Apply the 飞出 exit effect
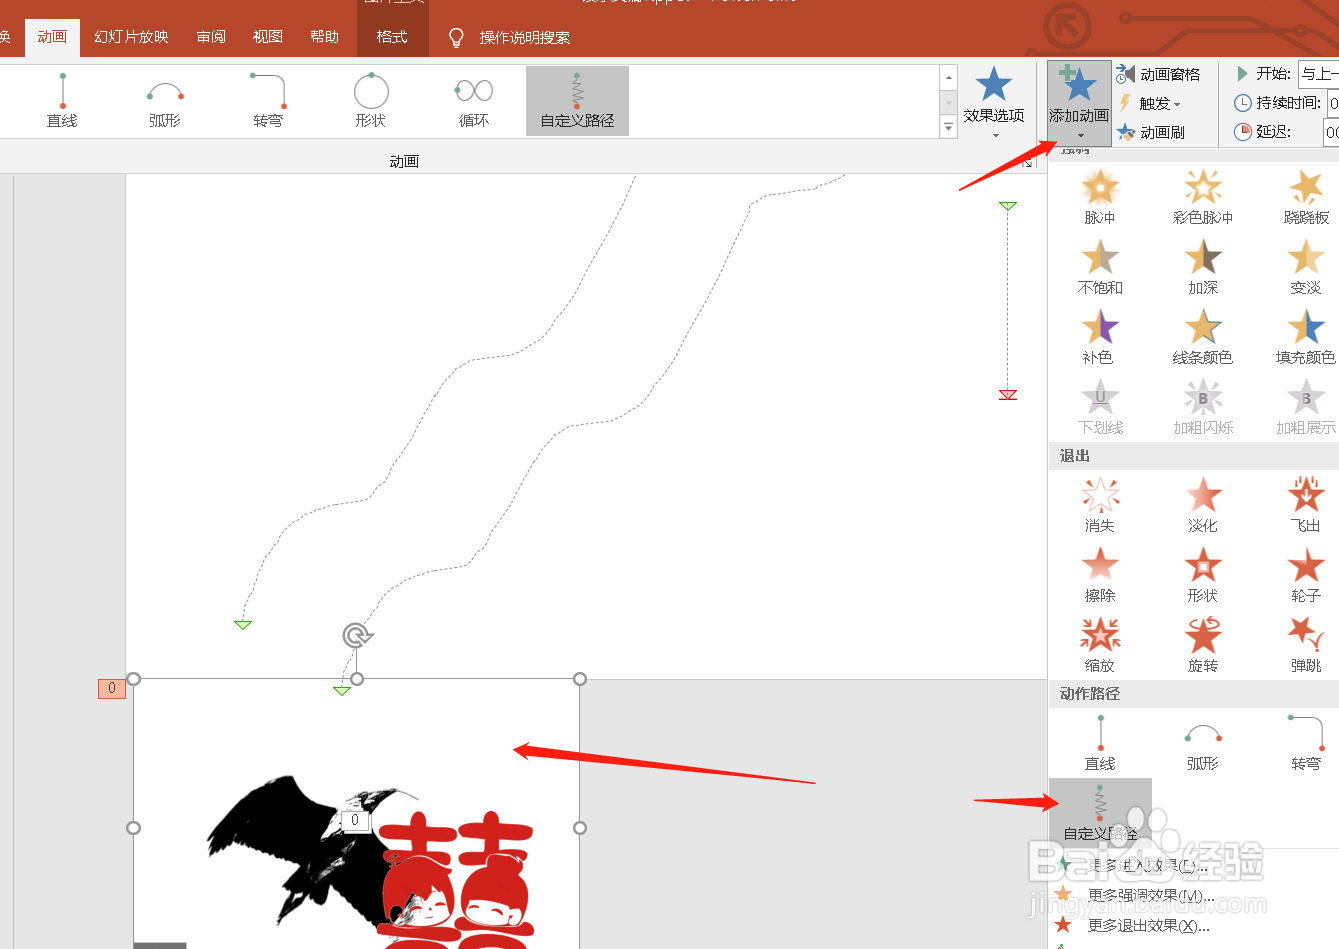1339x949 pixels. (x=1306, y=505)
